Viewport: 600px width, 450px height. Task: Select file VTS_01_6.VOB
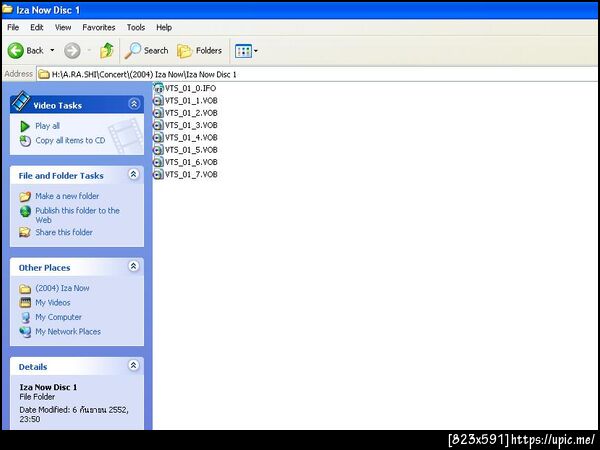pos(191,162)
